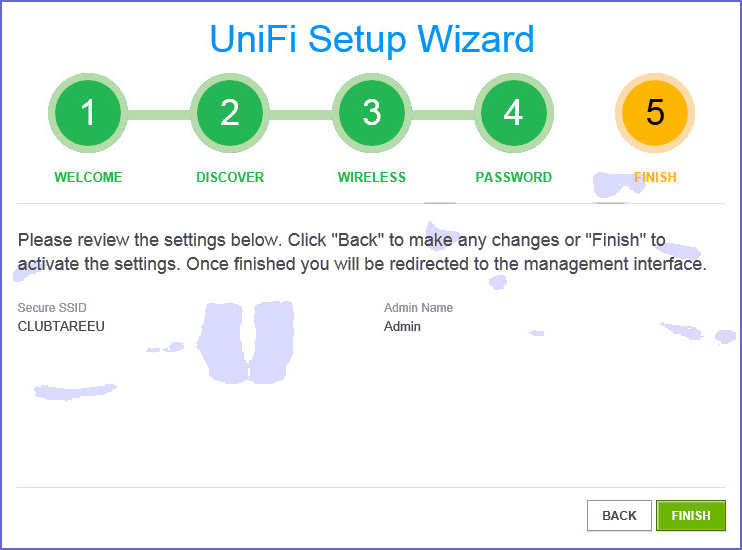The width and height of the screenshot is (742, 550).
Task: Return to the PASSWORD step label
Action: 513,177
